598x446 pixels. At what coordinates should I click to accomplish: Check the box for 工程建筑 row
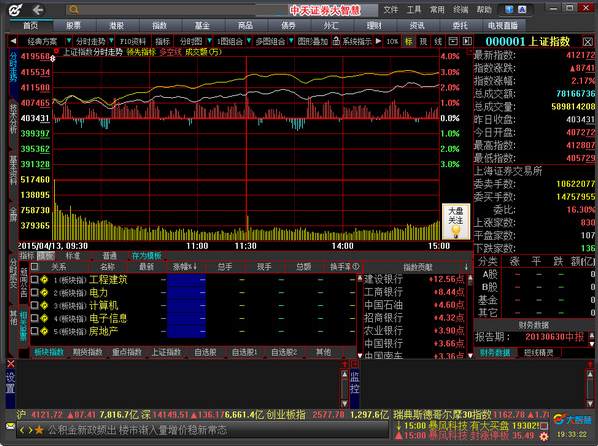pos(34,280)
